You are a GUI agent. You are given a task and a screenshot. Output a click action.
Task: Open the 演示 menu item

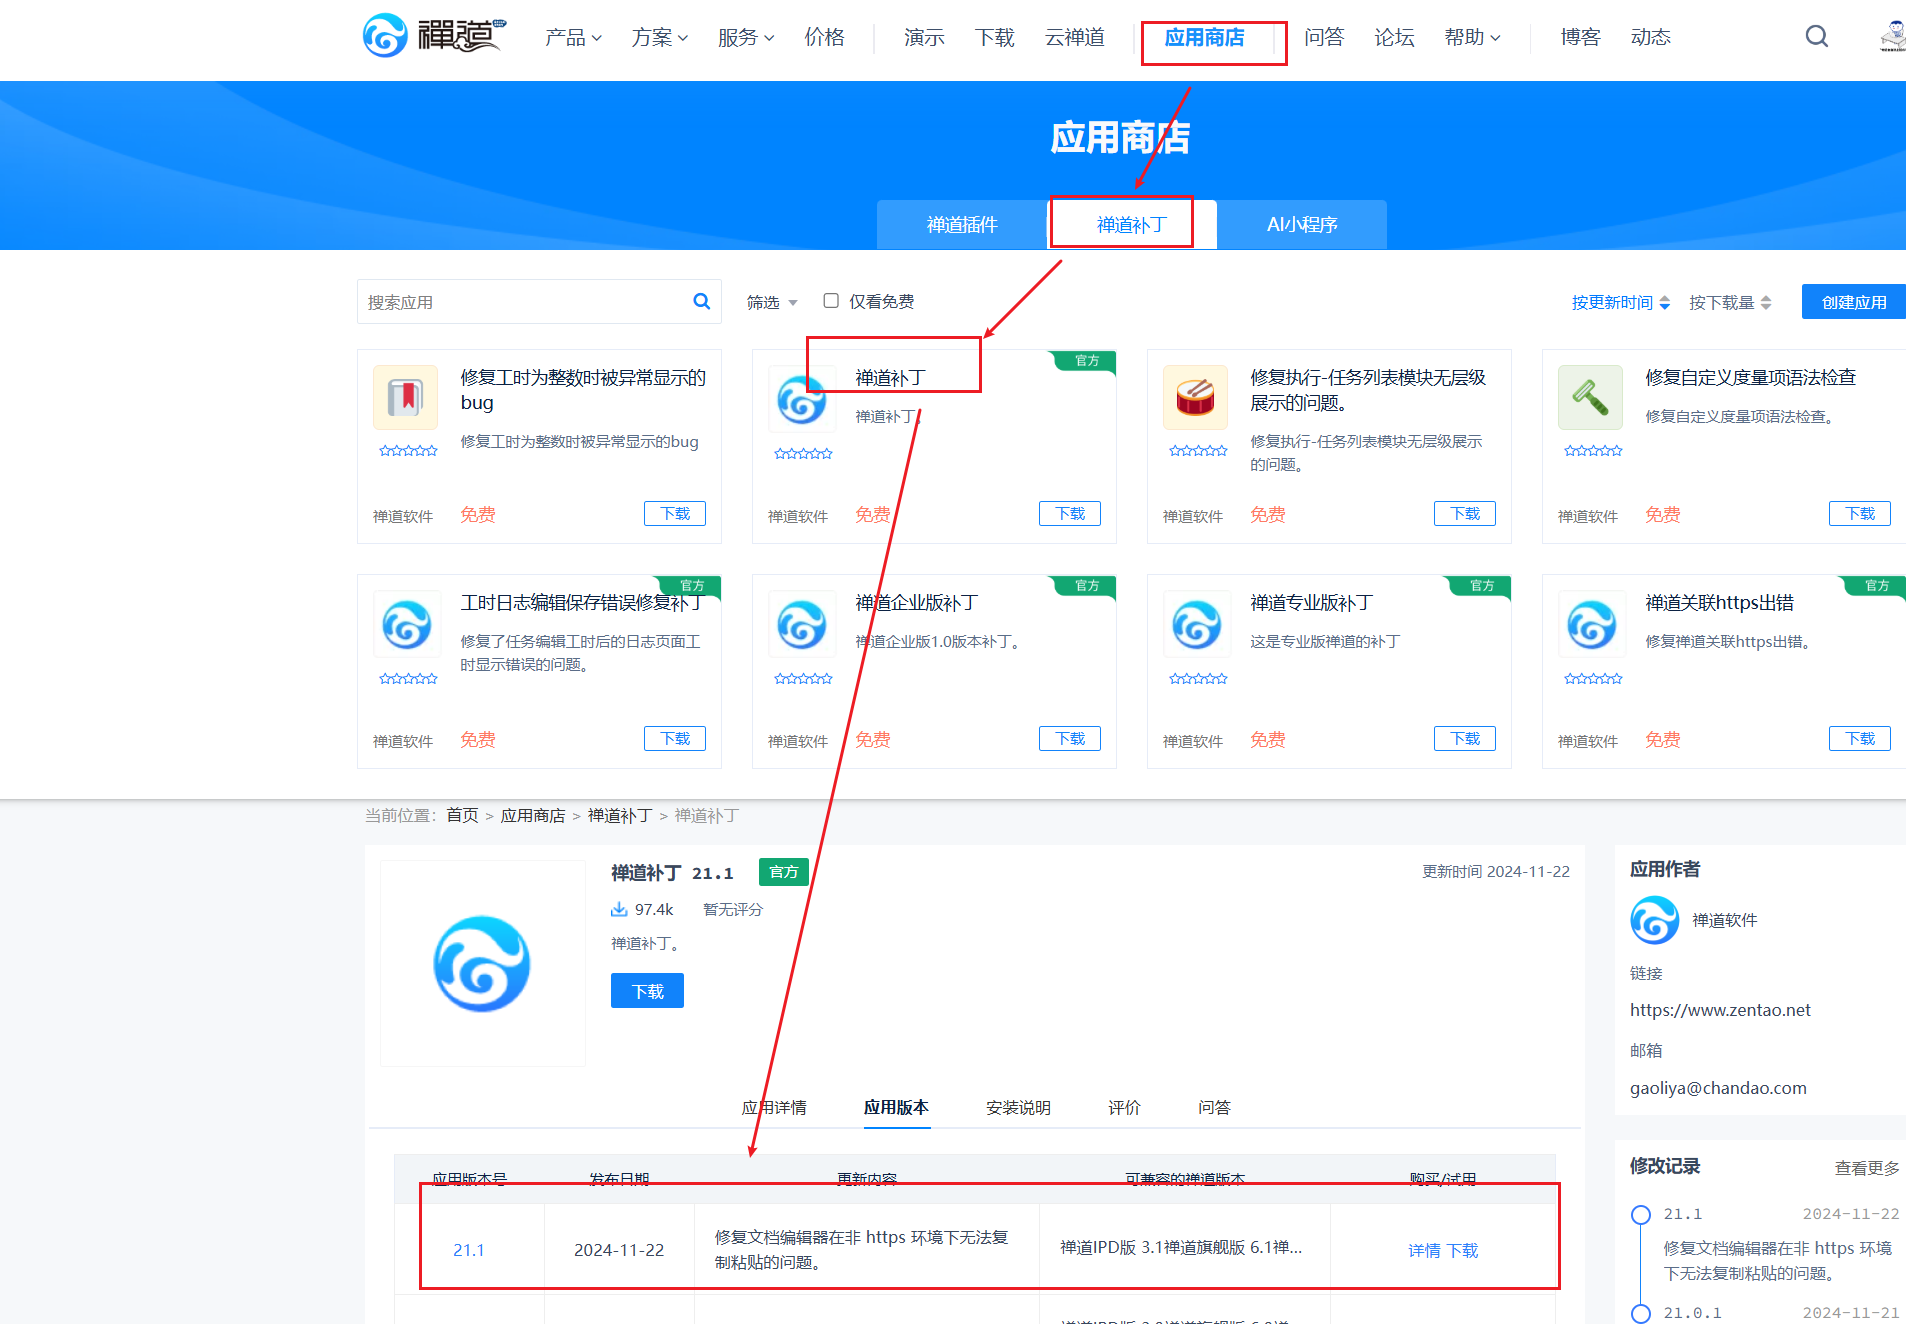pyautogui.click(x=924, y=37)
